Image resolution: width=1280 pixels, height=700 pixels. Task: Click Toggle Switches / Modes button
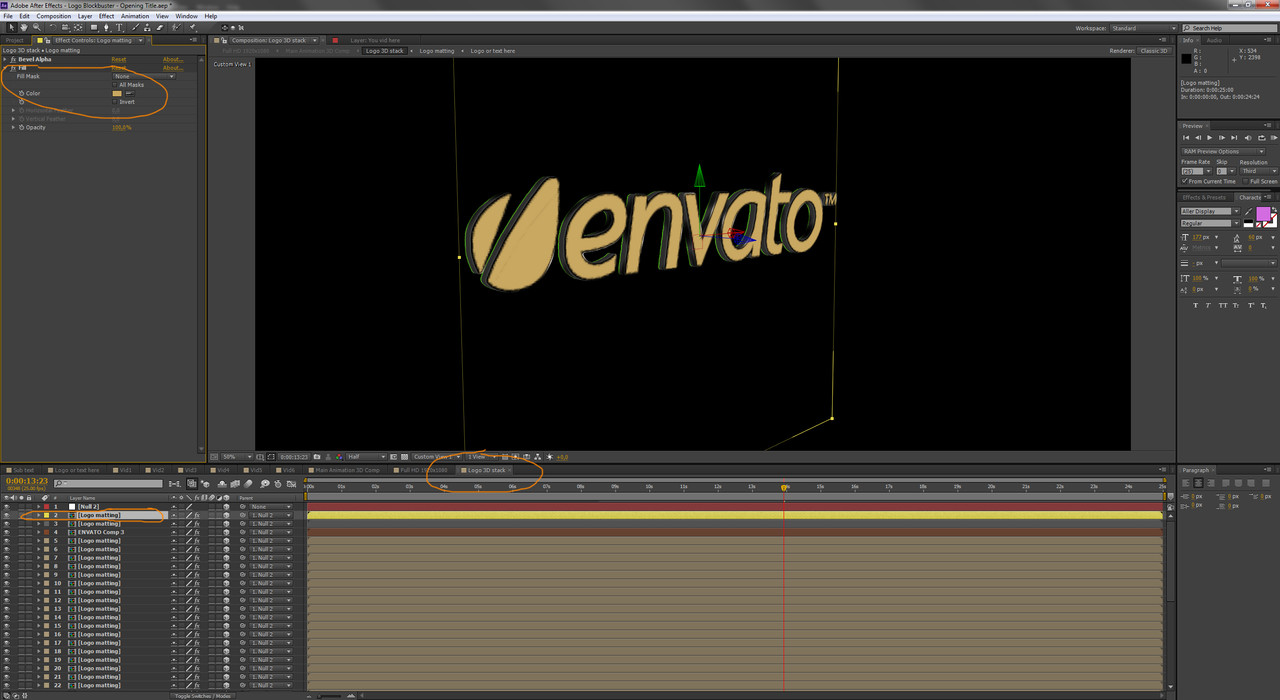pos(203,695)
